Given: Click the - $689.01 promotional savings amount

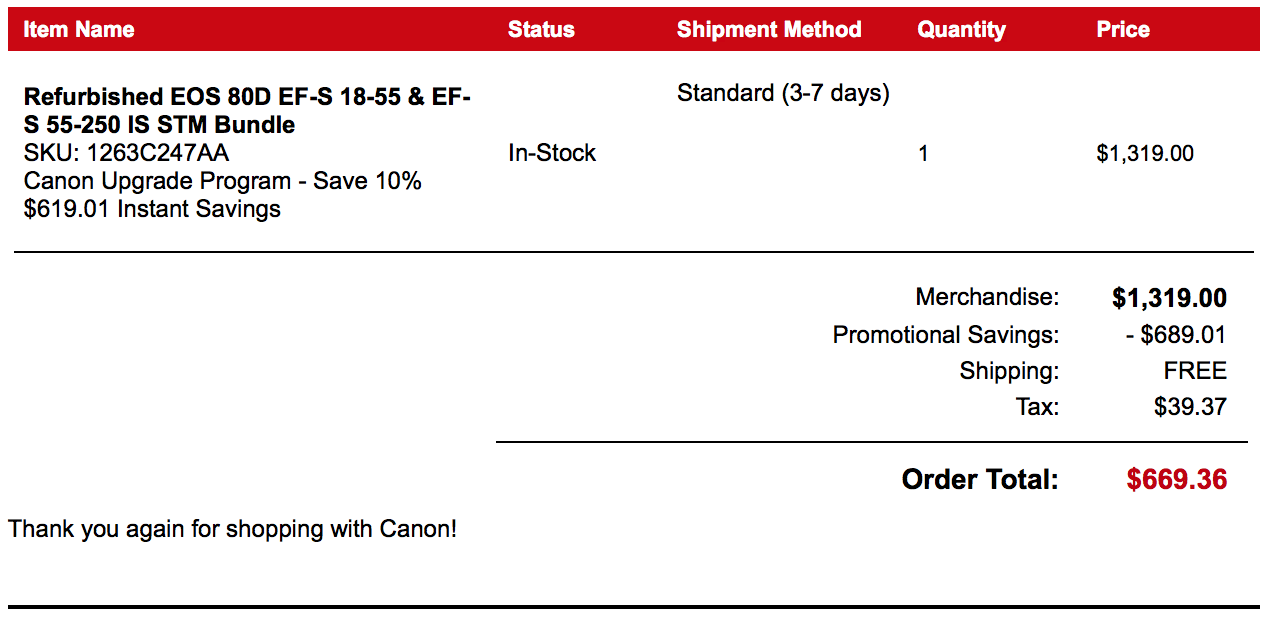Looking at the screenshot, I should pos(1176,335).
